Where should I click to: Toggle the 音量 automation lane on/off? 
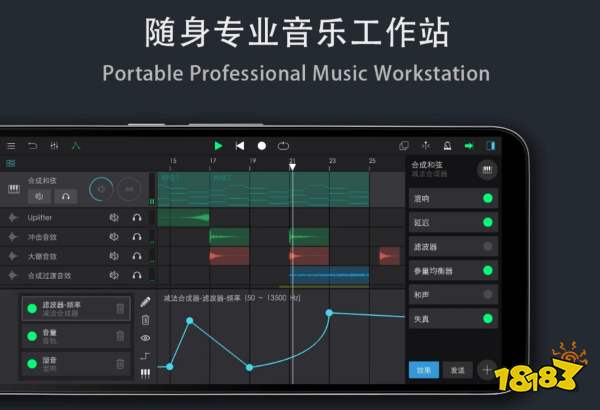tap(32, 336)
